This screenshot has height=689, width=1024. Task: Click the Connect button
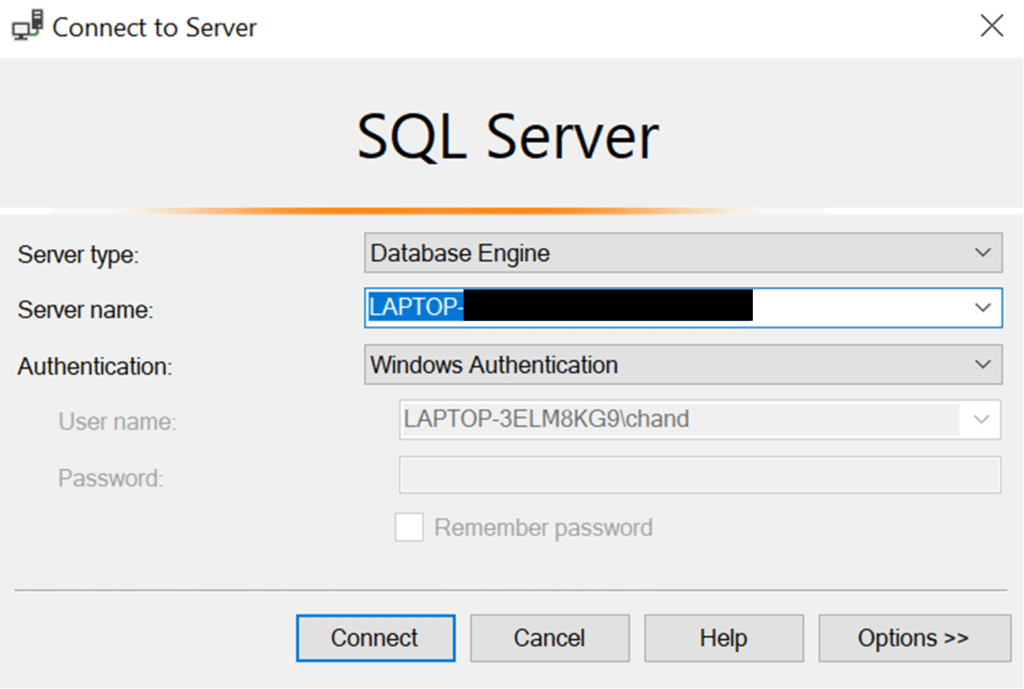376,638
